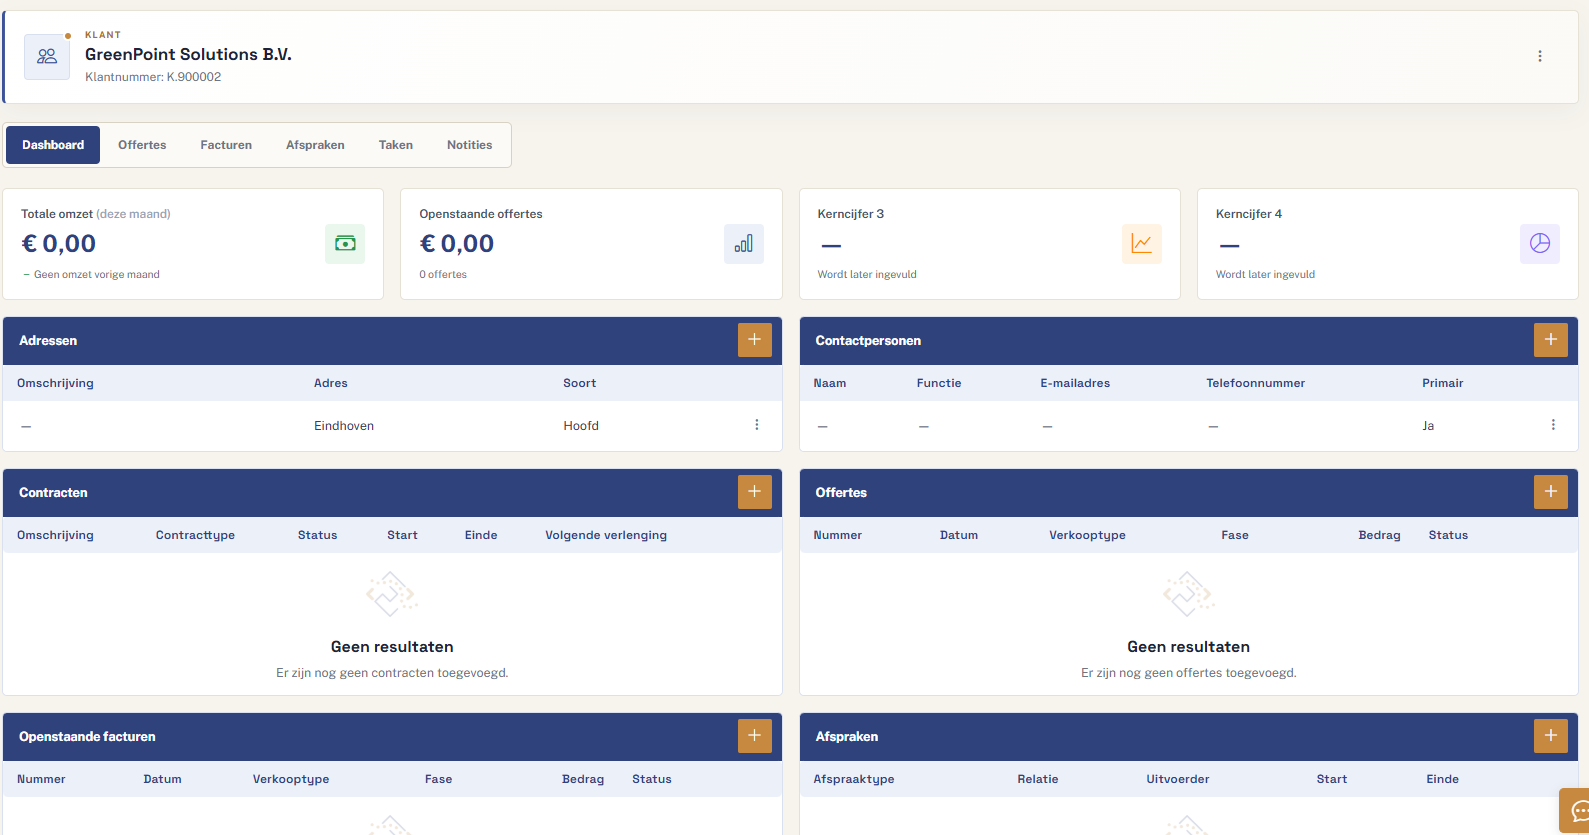Click the Naam column header in Contactpersonen
Image resolution: width=1589 pixels, height=835 pixels.
pos(830,383)
